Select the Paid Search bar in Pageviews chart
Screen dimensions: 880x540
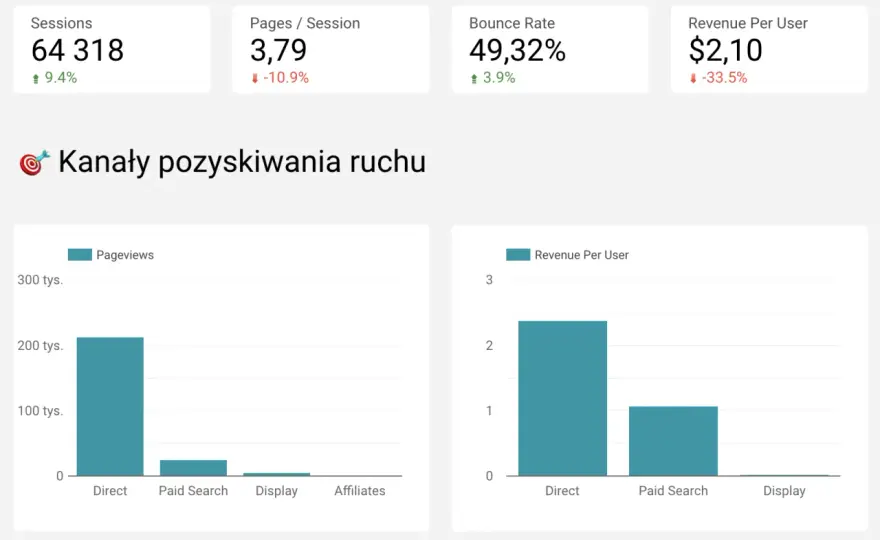click(194, 468)
